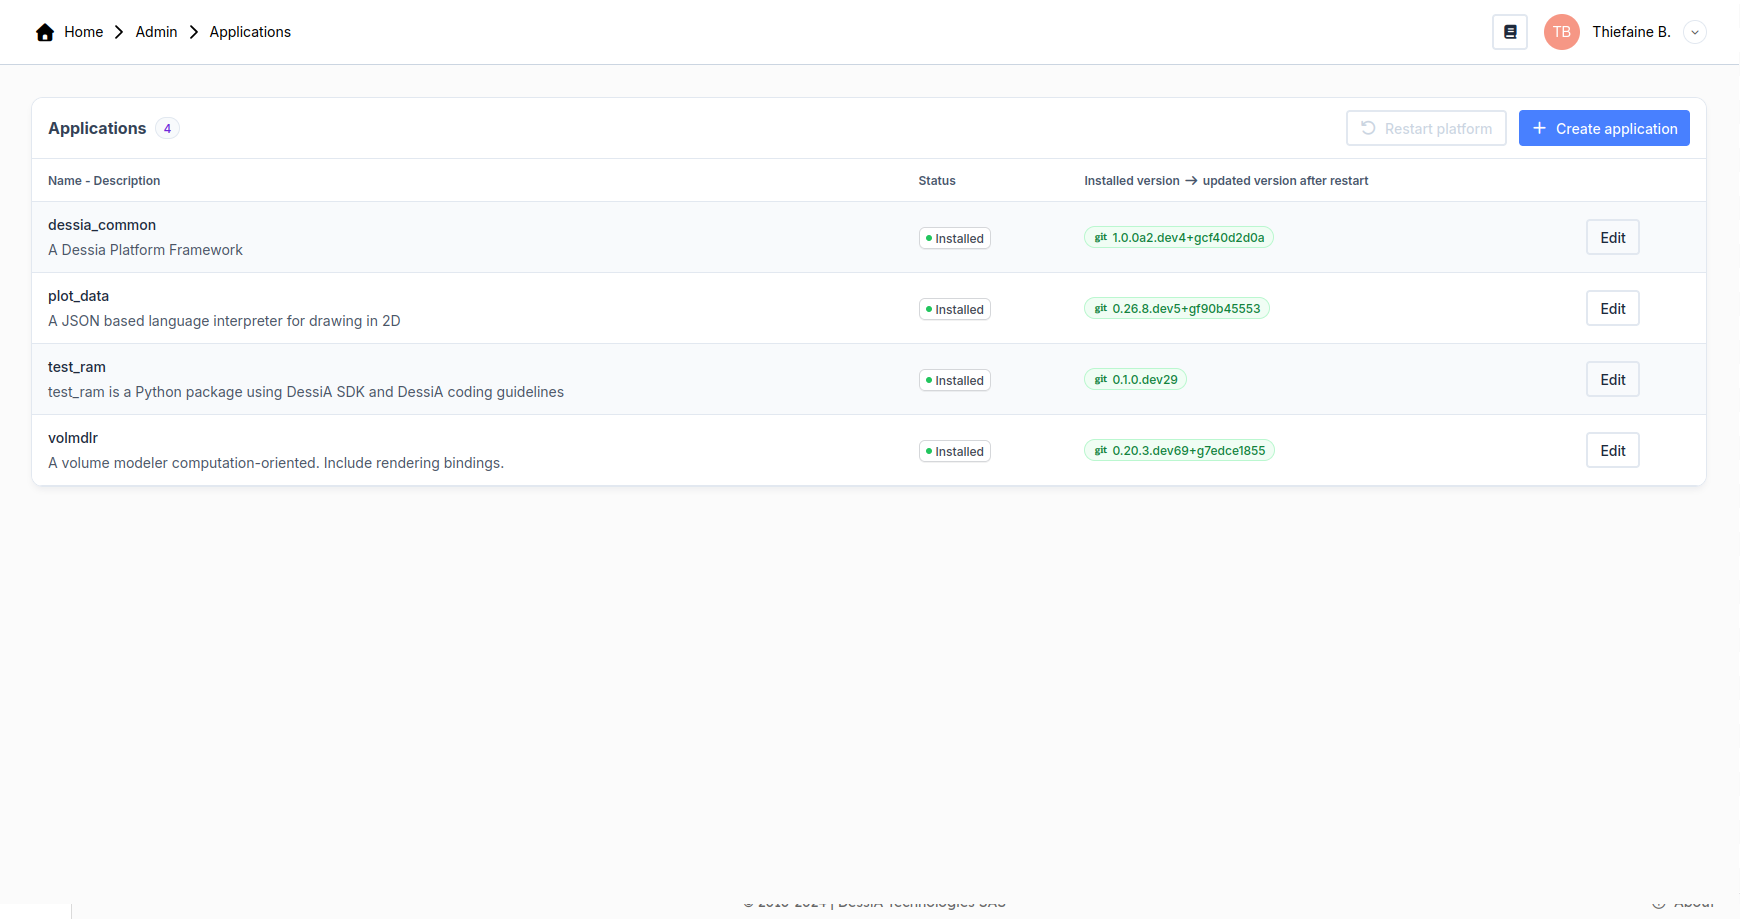
Task: Click the git icon on volmdlr version
Action: tap(1100, 451)
